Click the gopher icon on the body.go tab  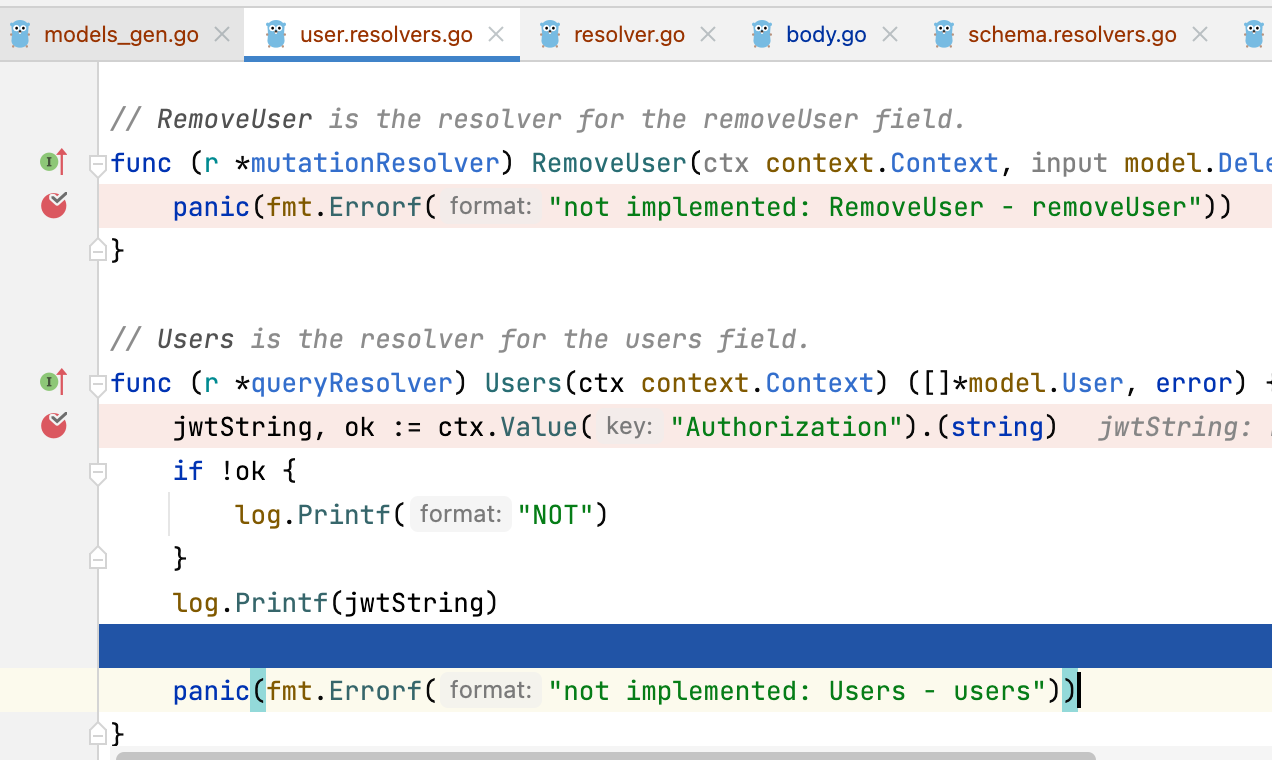[x=762, y=33]
